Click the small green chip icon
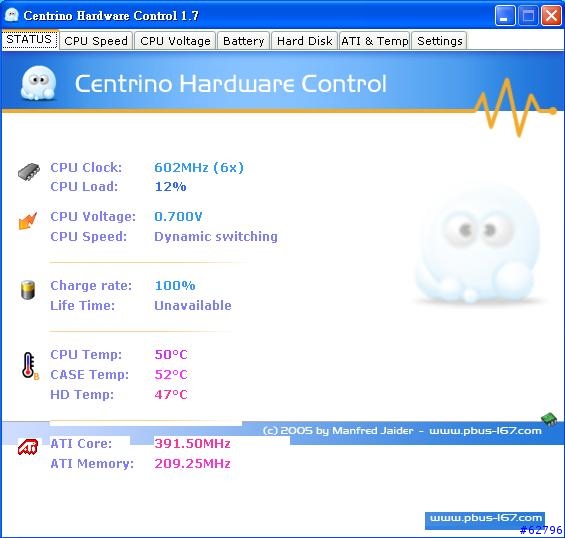Viewport: 565px width, 538px height. coord(550,419)
